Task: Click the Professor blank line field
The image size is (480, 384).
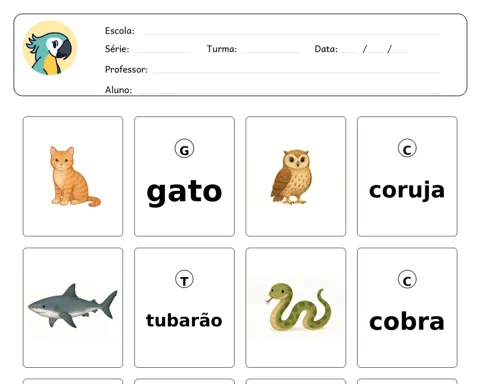Action: 296,70
